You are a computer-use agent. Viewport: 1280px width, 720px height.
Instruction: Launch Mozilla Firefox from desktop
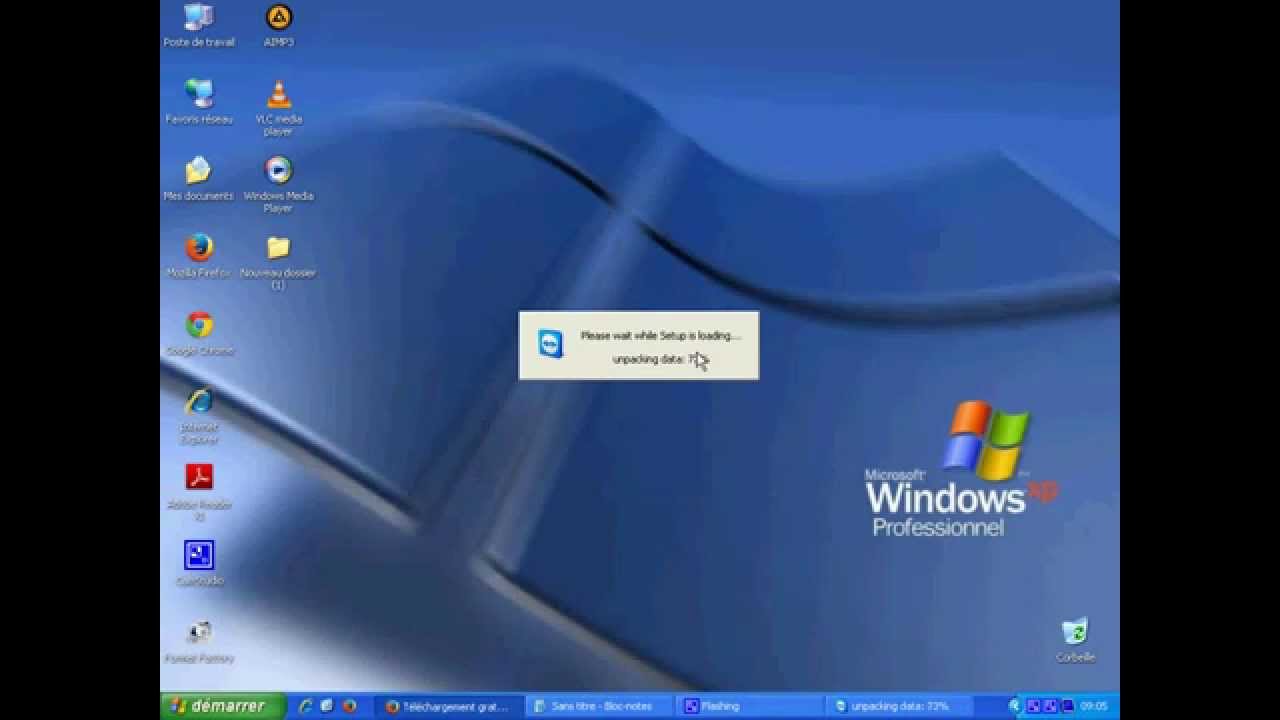tap(199, 256)
